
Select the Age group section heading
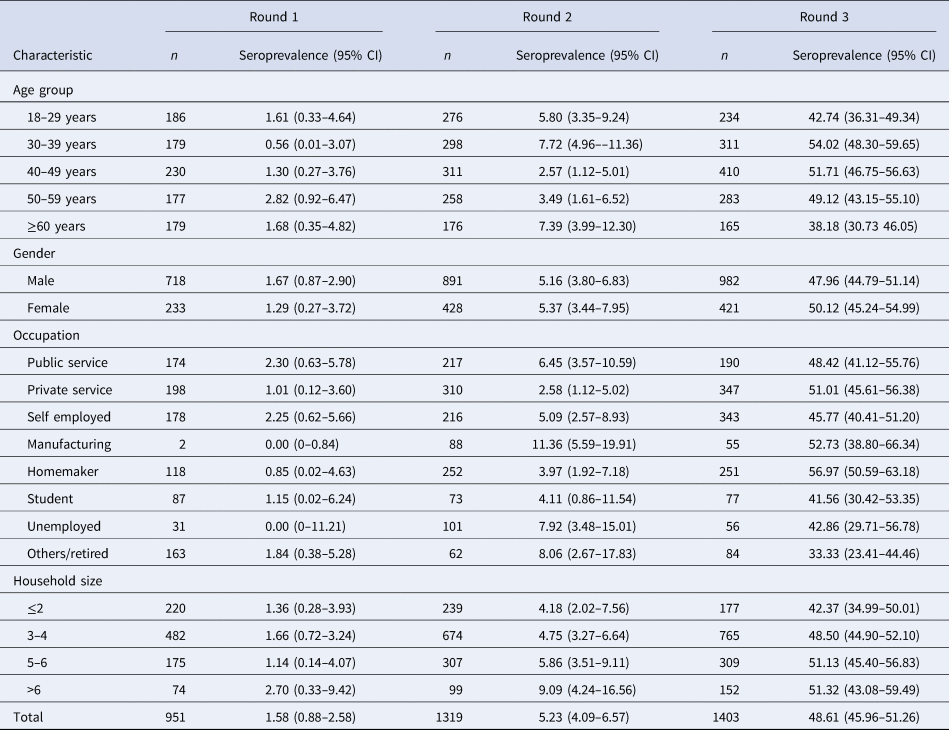point(41,90)
